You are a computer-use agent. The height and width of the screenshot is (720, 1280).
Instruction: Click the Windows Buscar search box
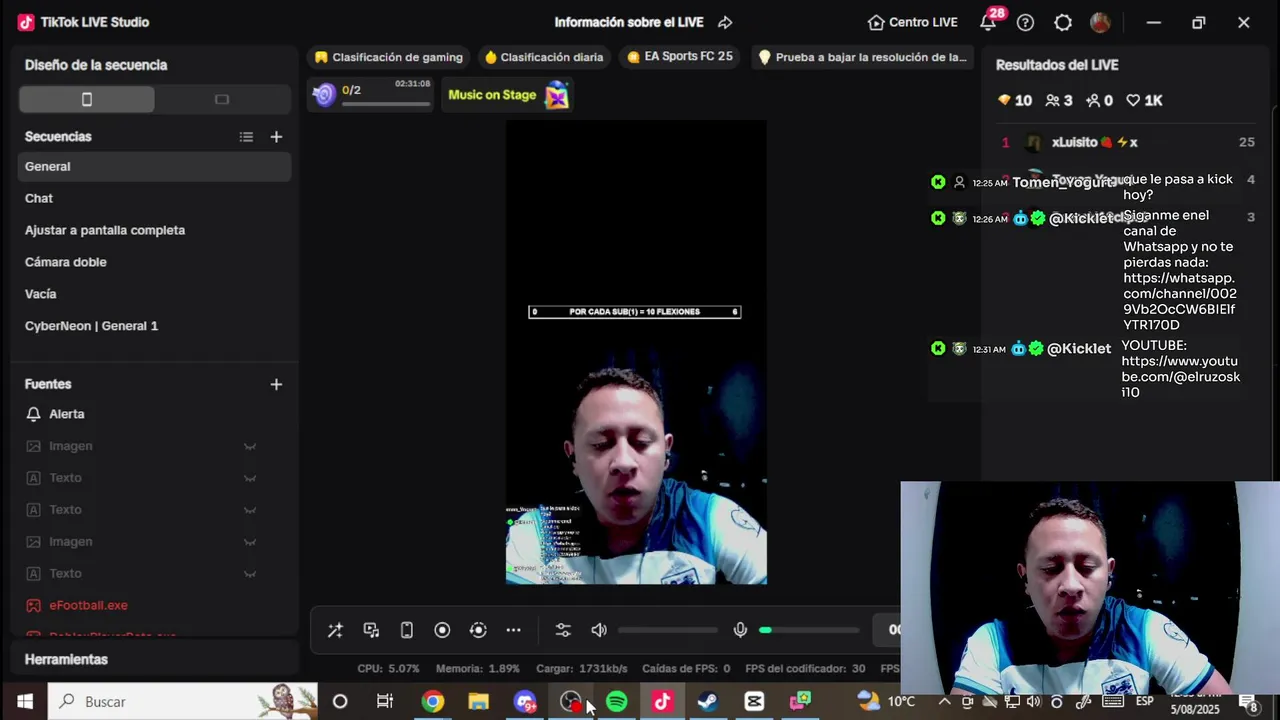pos(183,702)
